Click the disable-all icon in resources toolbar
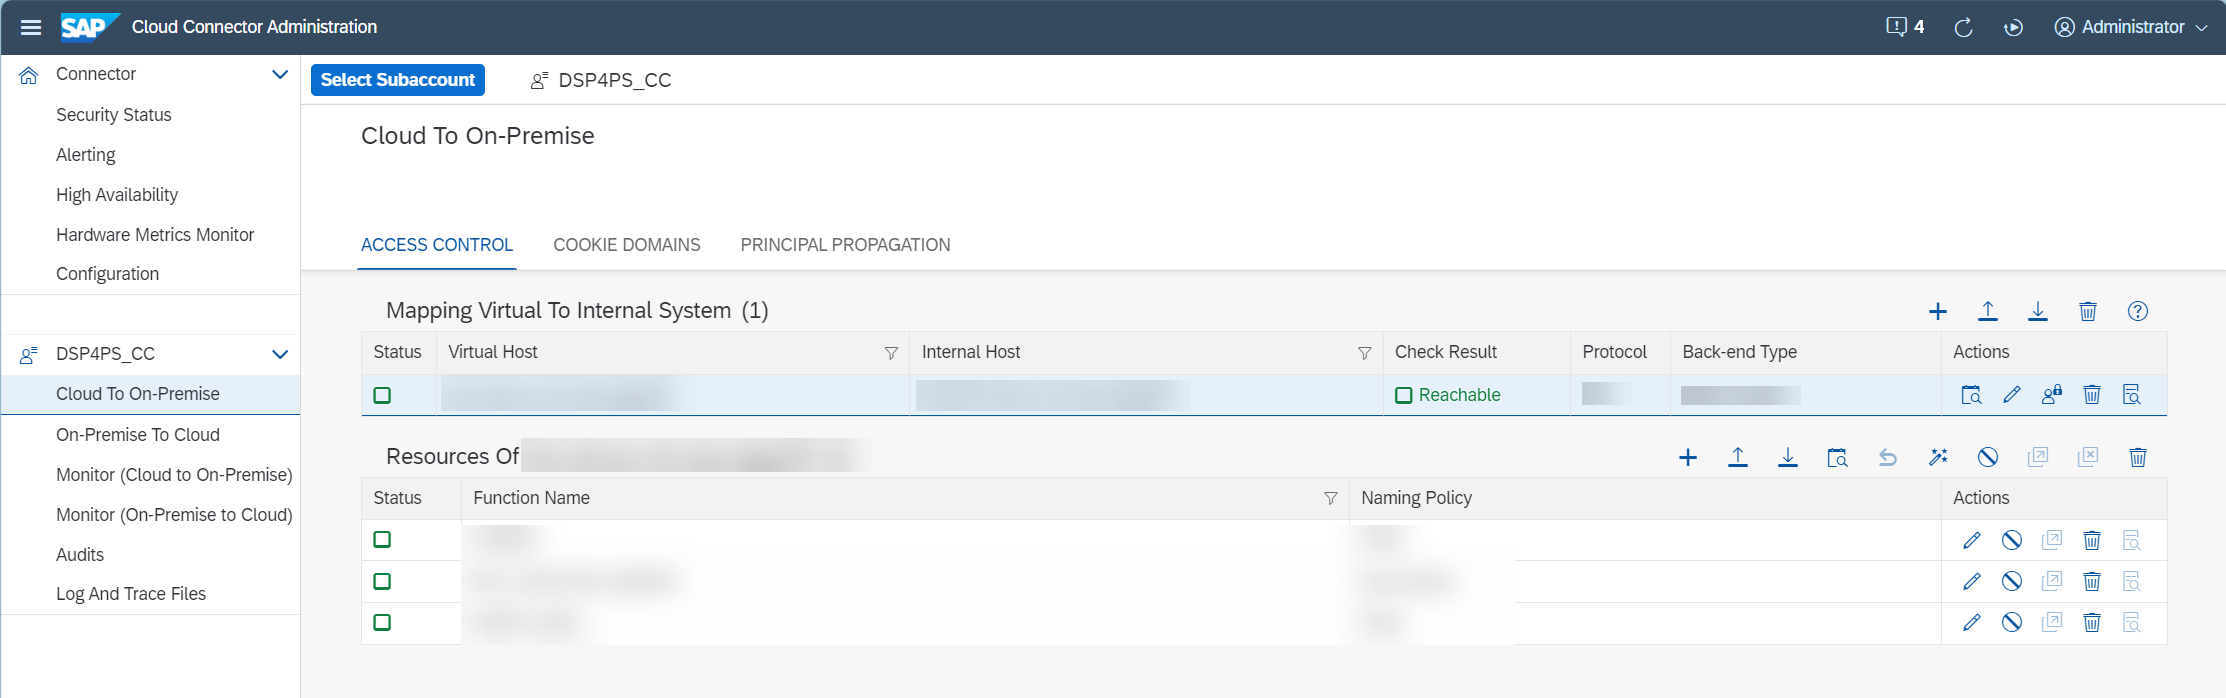 pyautogui.click(x=1988, y=457)
